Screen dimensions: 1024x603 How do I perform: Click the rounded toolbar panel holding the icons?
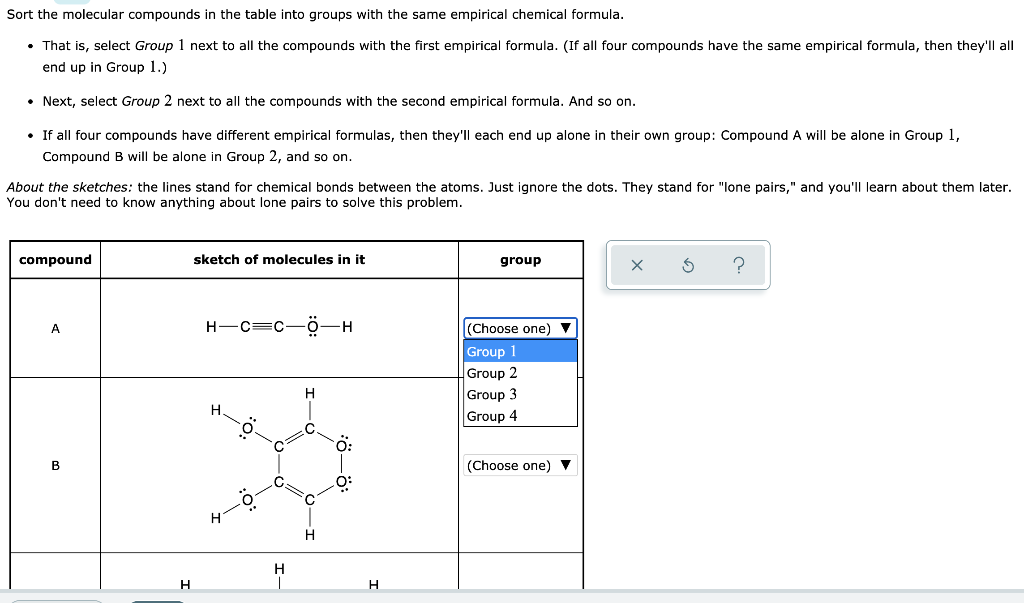coord(687,264)
